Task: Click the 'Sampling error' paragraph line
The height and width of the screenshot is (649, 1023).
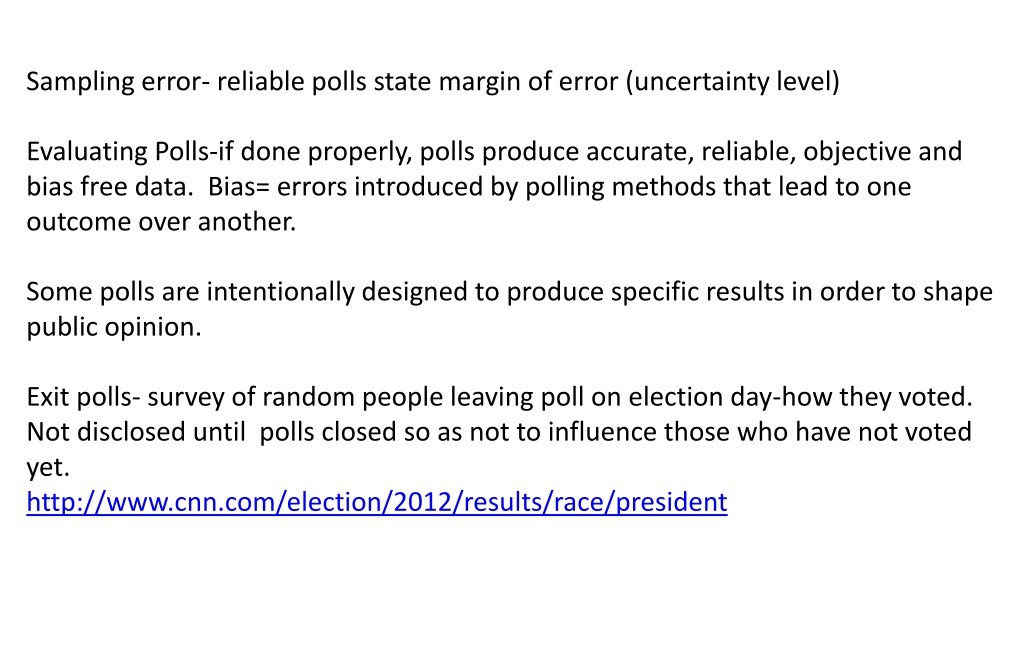Action: [x=433, y=82]
